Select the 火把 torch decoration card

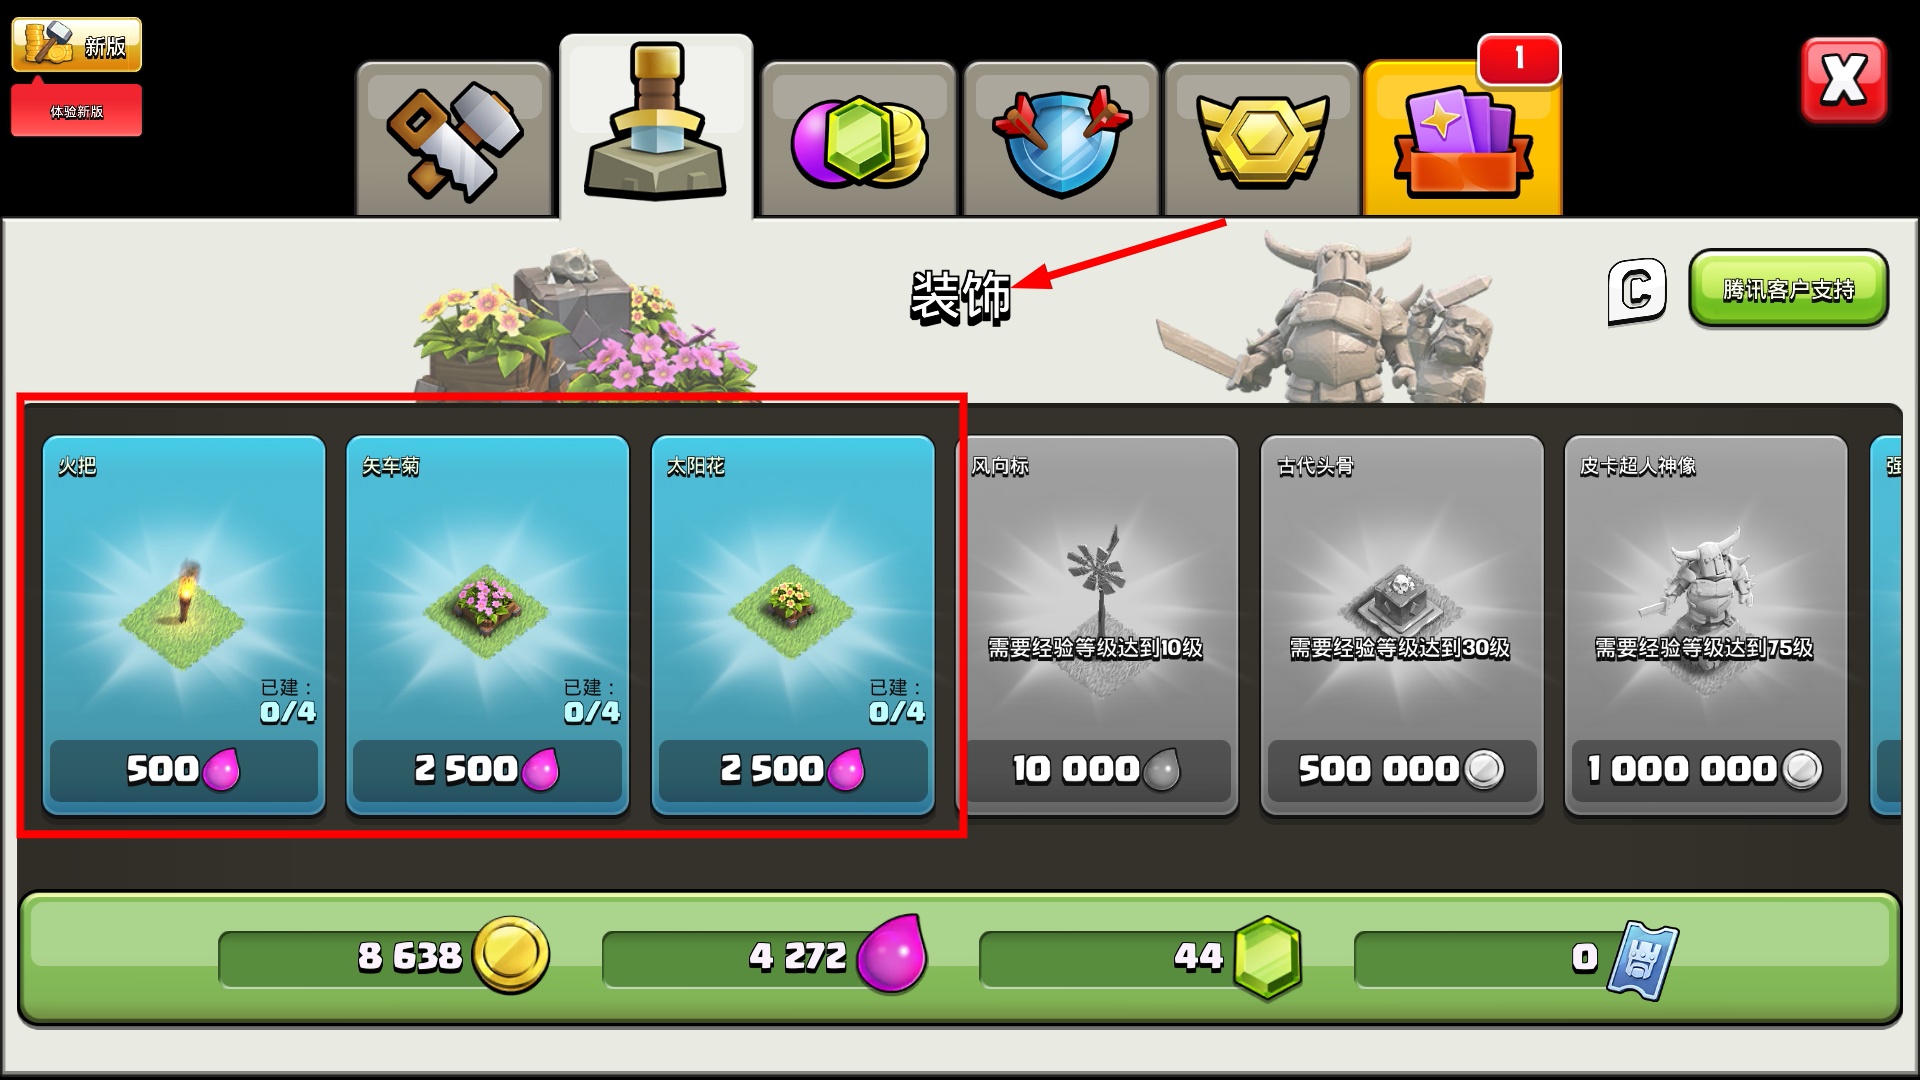click(x=184, y=625)
